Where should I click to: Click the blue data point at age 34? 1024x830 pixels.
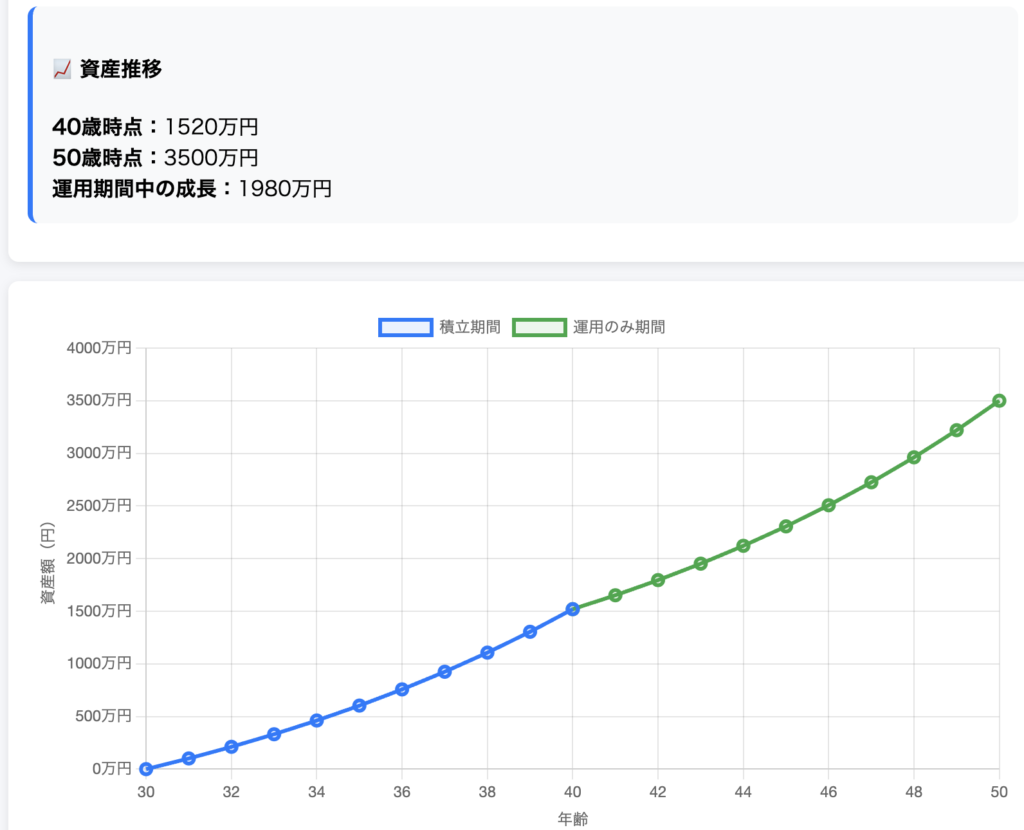pyautogui.click(x=317, y=720)
